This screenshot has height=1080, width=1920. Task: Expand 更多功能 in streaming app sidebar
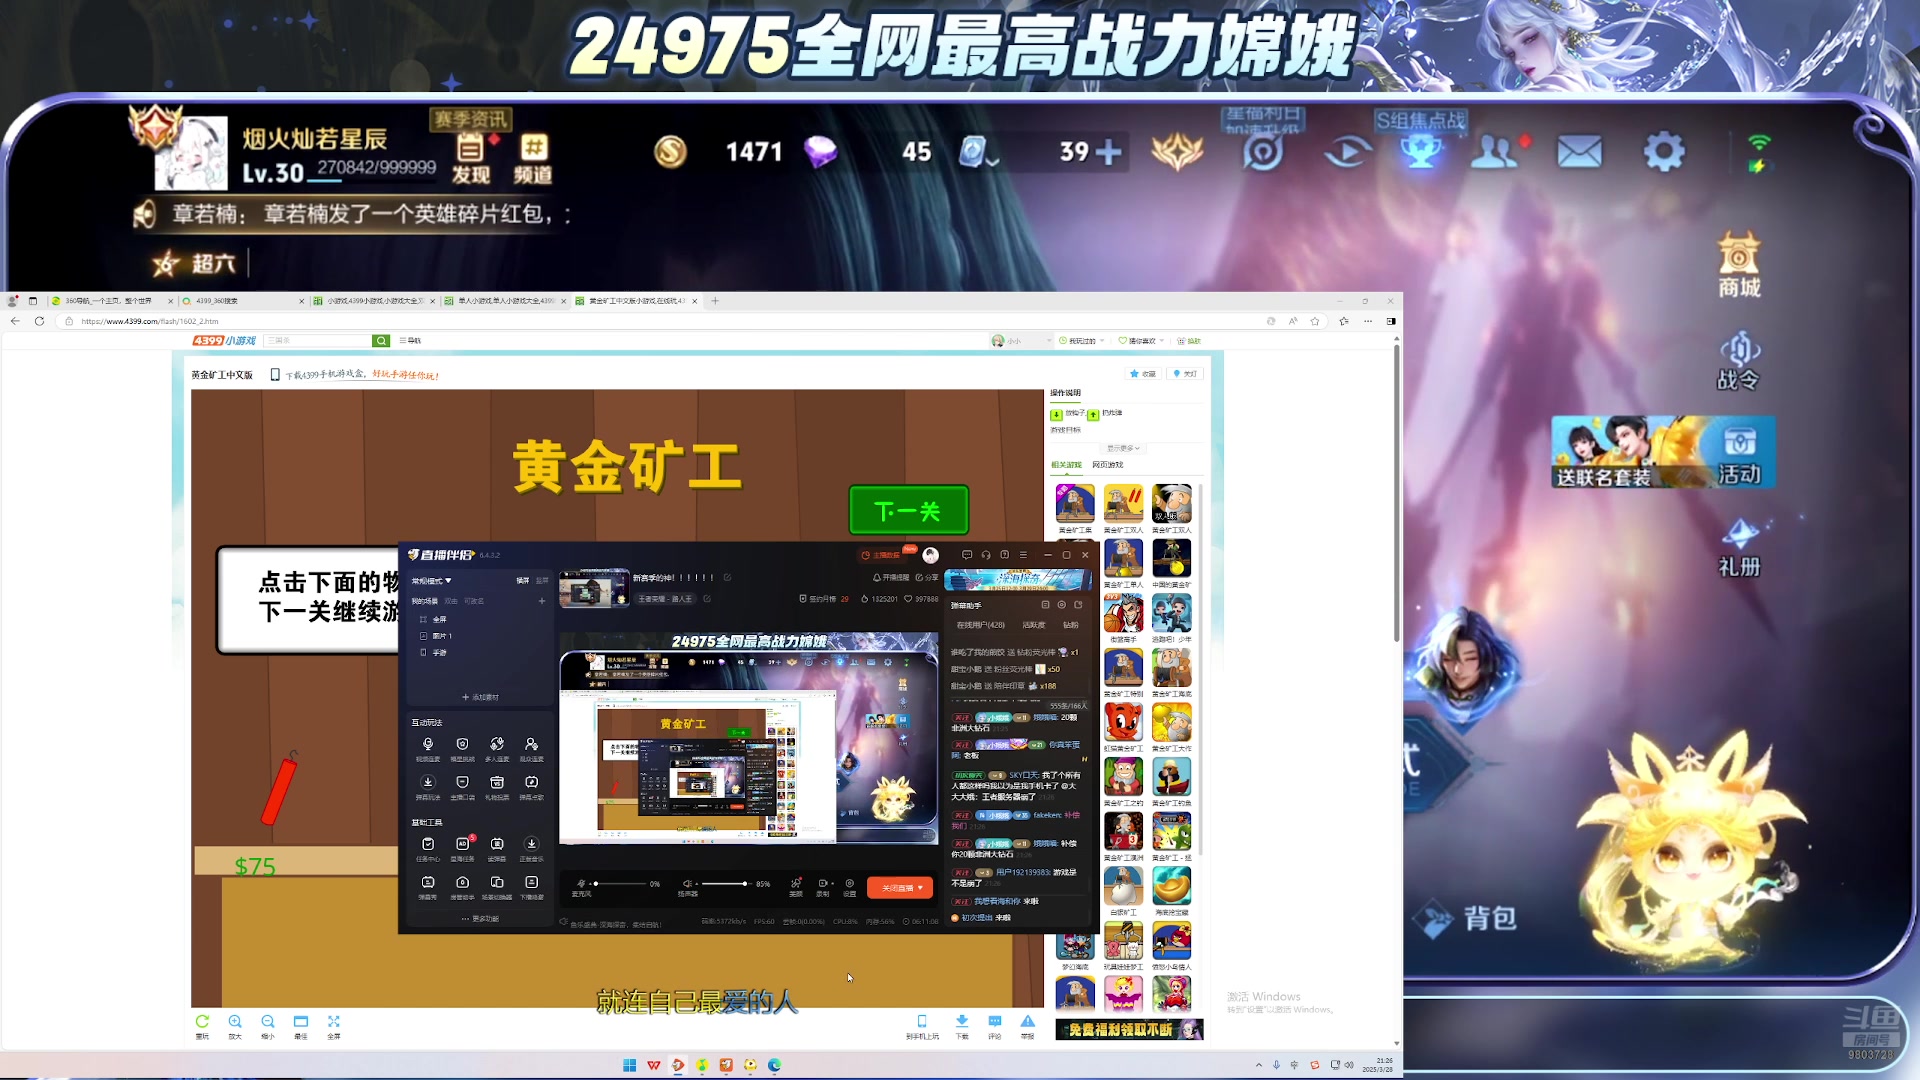pos(481,919)
